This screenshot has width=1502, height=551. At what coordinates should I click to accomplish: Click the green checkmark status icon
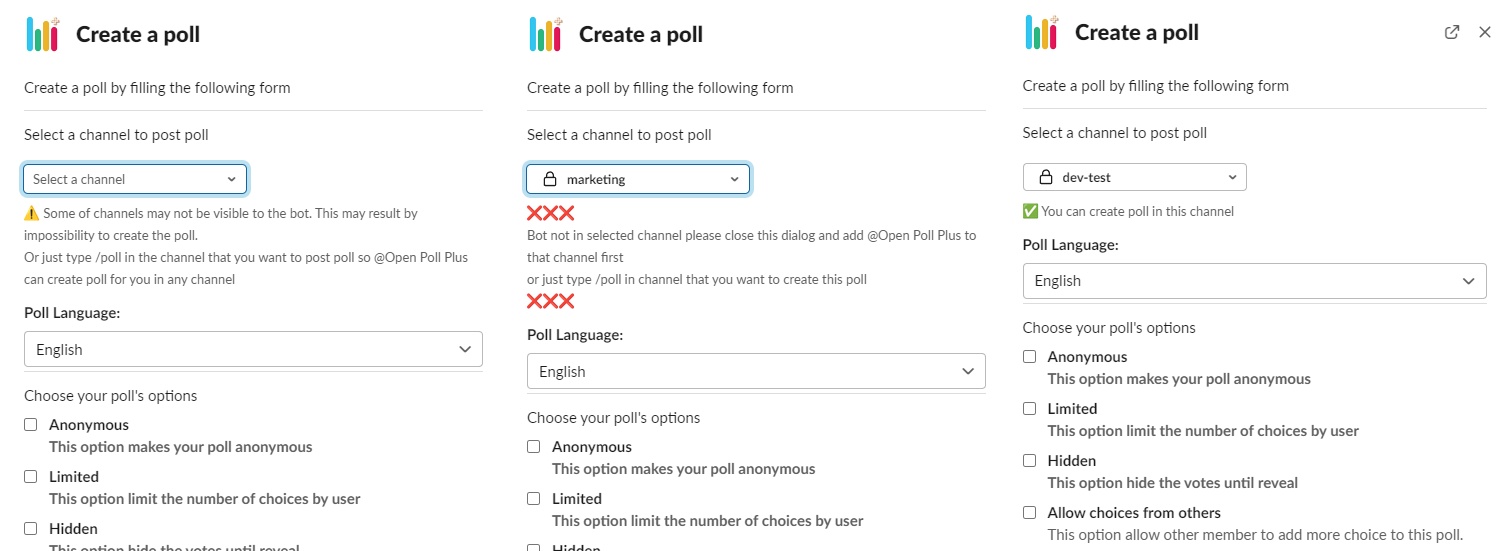(x=1030, y=211)
